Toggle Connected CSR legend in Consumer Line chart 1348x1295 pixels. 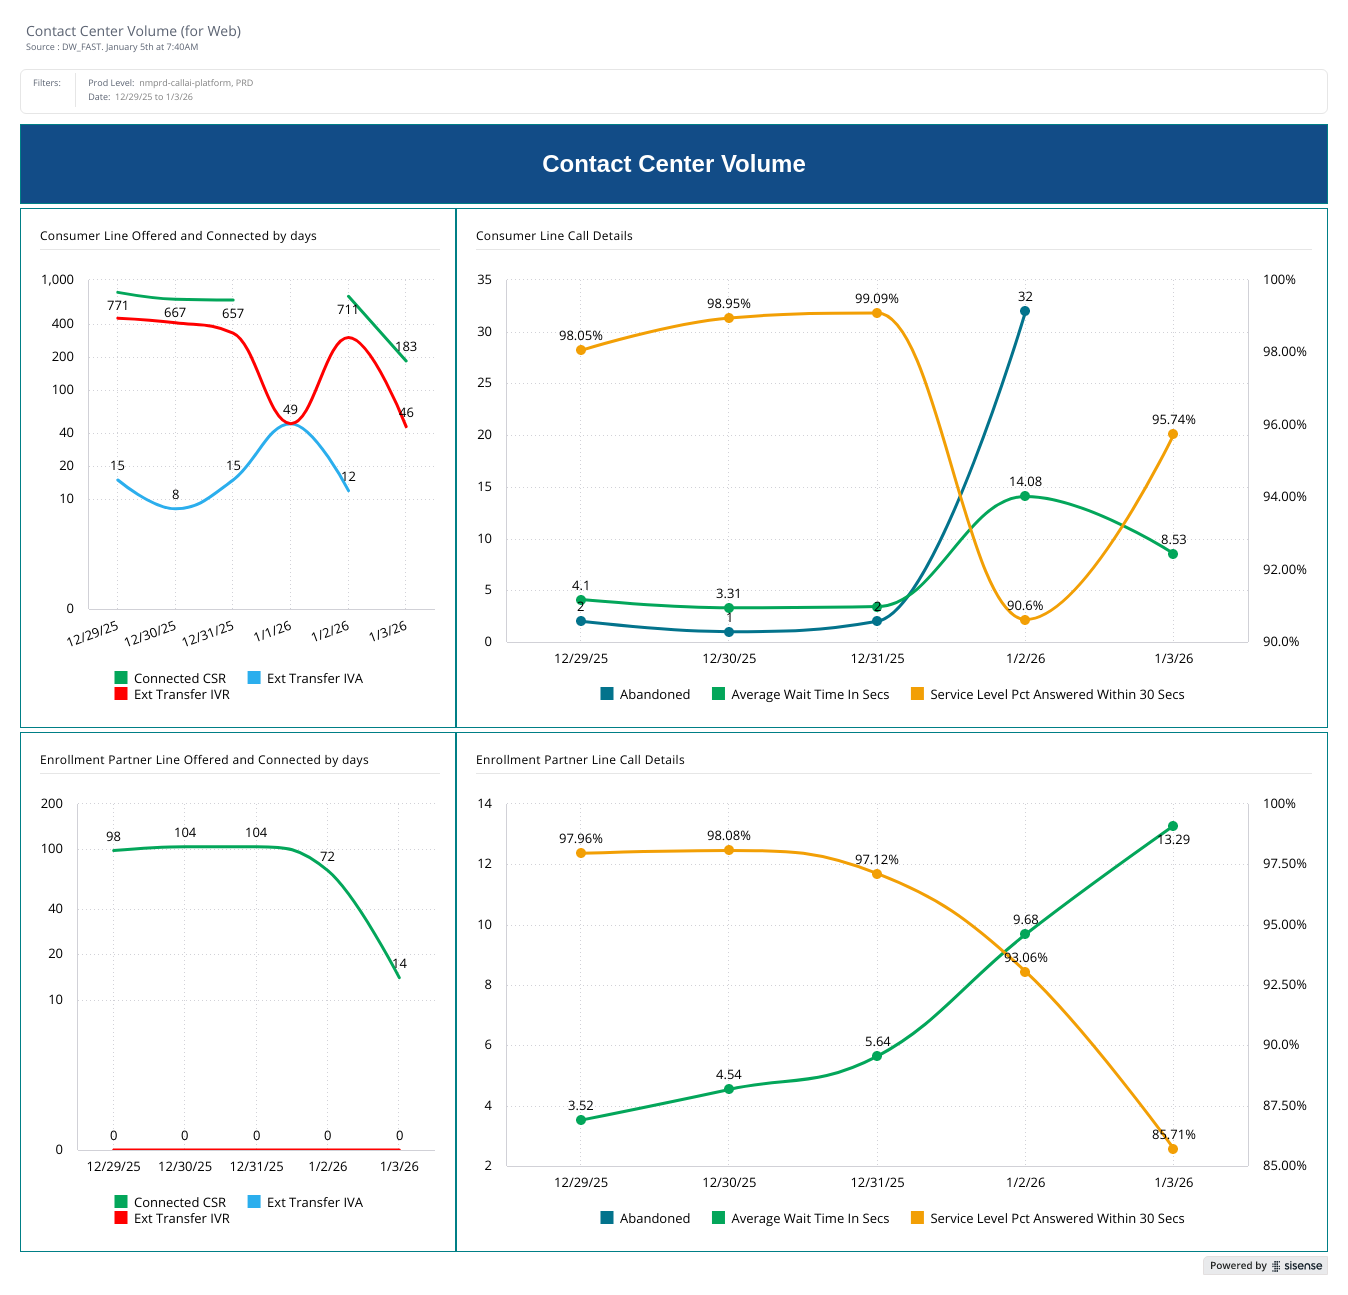click(179, 678)
